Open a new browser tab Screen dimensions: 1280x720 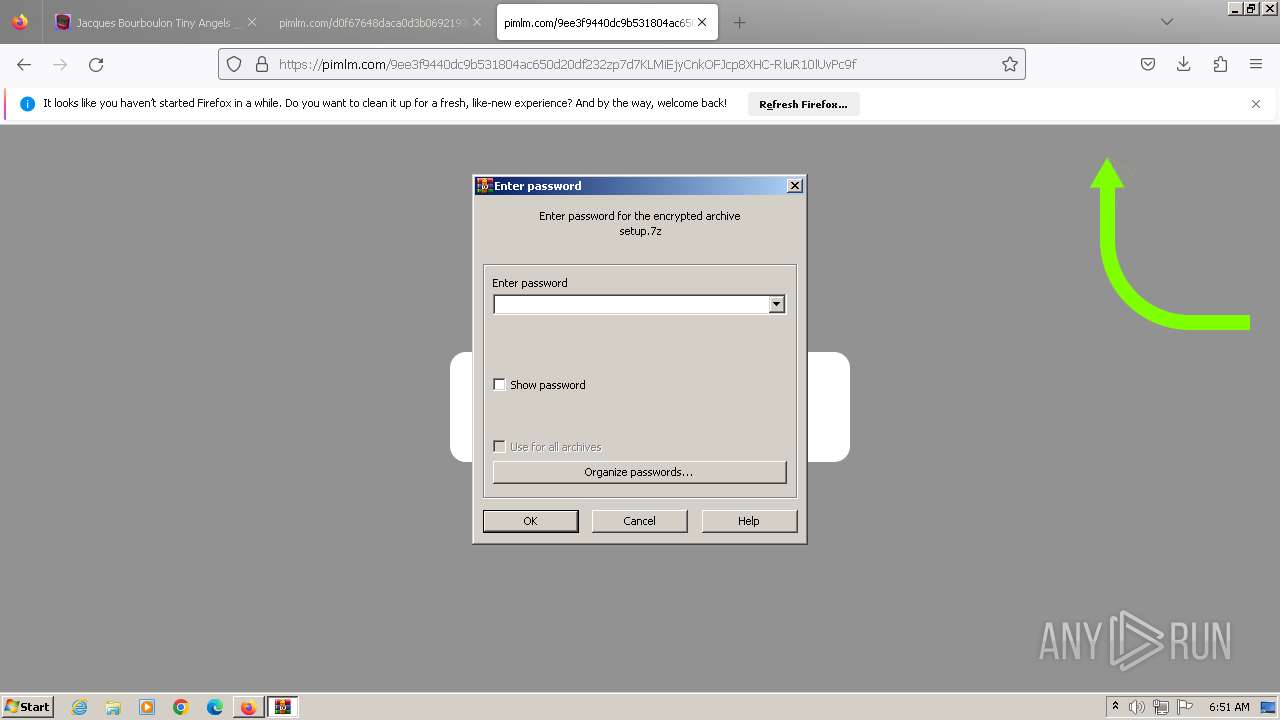739,22
